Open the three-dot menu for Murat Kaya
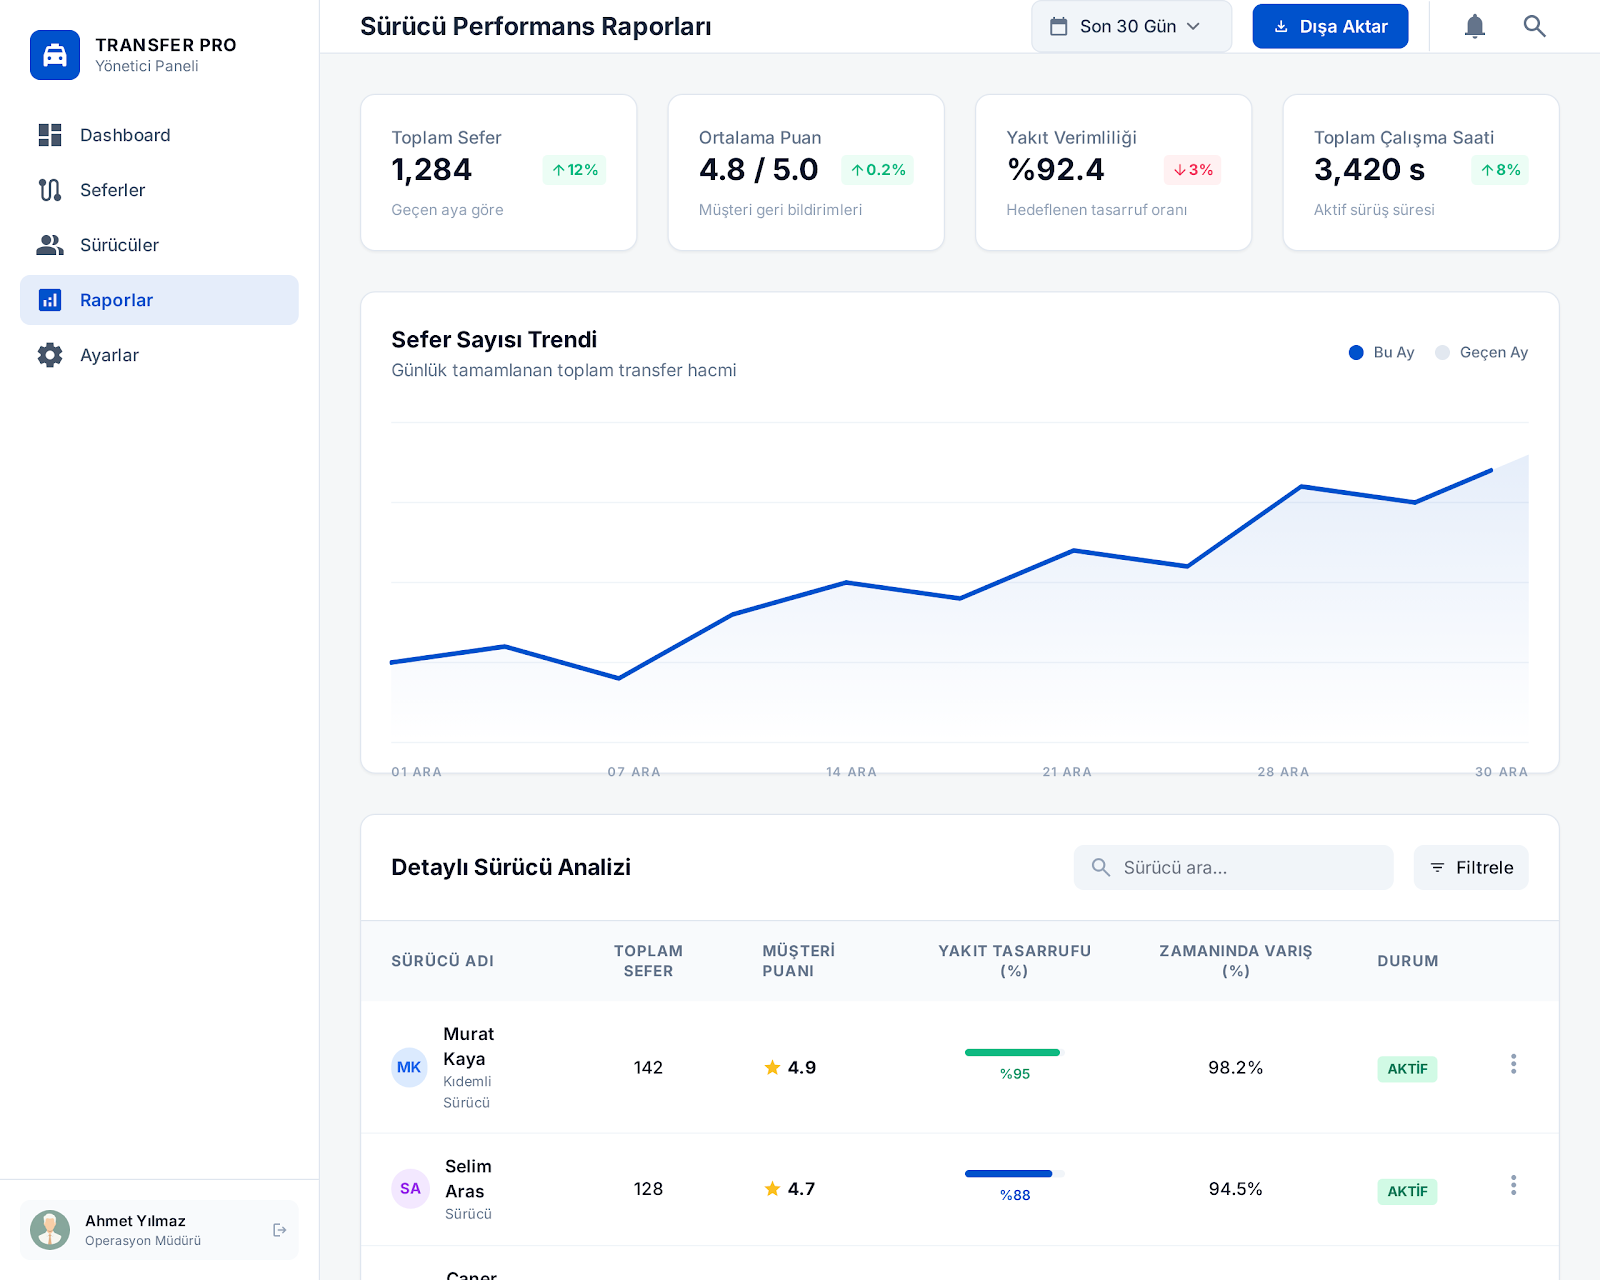Screen dimensions: 1600x1280 [1513, 1064]
